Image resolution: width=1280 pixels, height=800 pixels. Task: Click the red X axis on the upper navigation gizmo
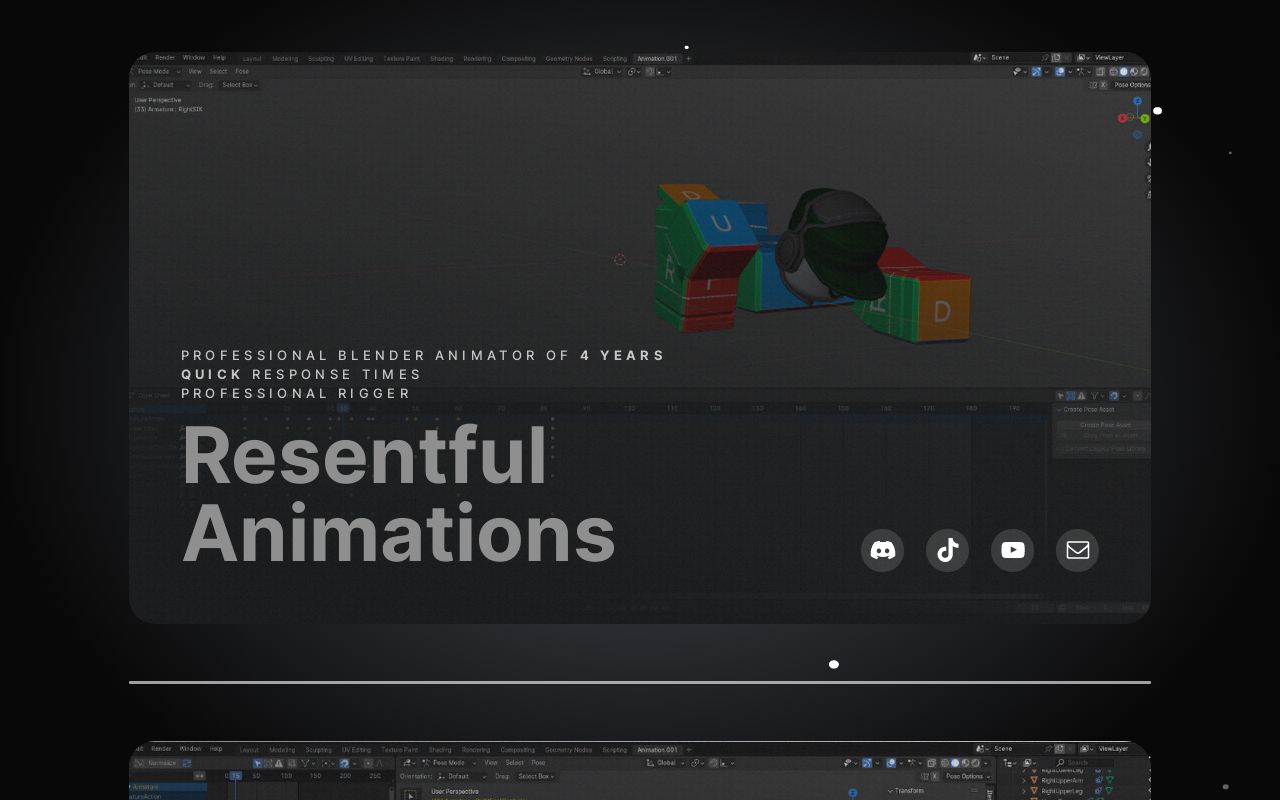[1123, 118]
